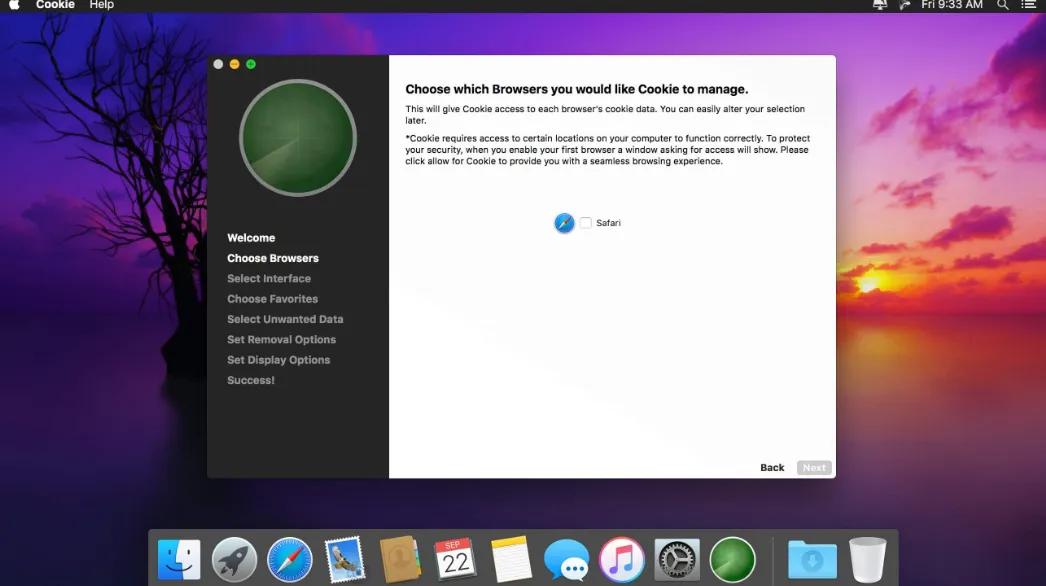Click the Safari compass icon in setup window
1046x586 pixels.
coord(564,223)
